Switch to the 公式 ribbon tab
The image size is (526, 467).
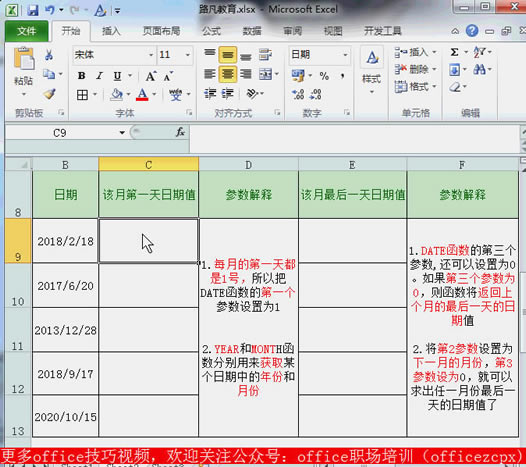pyautogui.click(x=211, y=31)
